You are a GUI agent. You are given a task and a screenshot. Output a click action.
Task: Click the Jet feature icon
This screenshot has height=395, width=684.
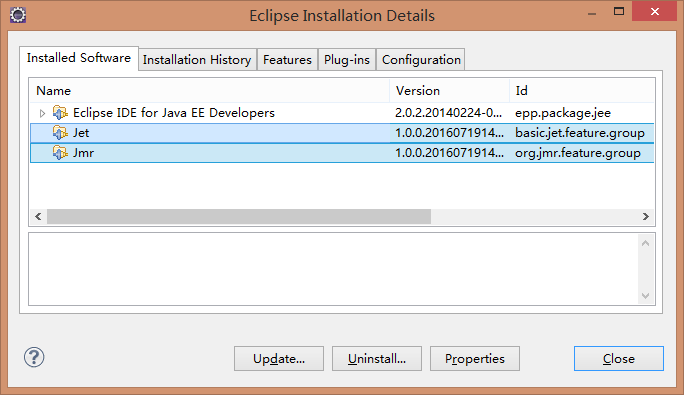[60, 133]
